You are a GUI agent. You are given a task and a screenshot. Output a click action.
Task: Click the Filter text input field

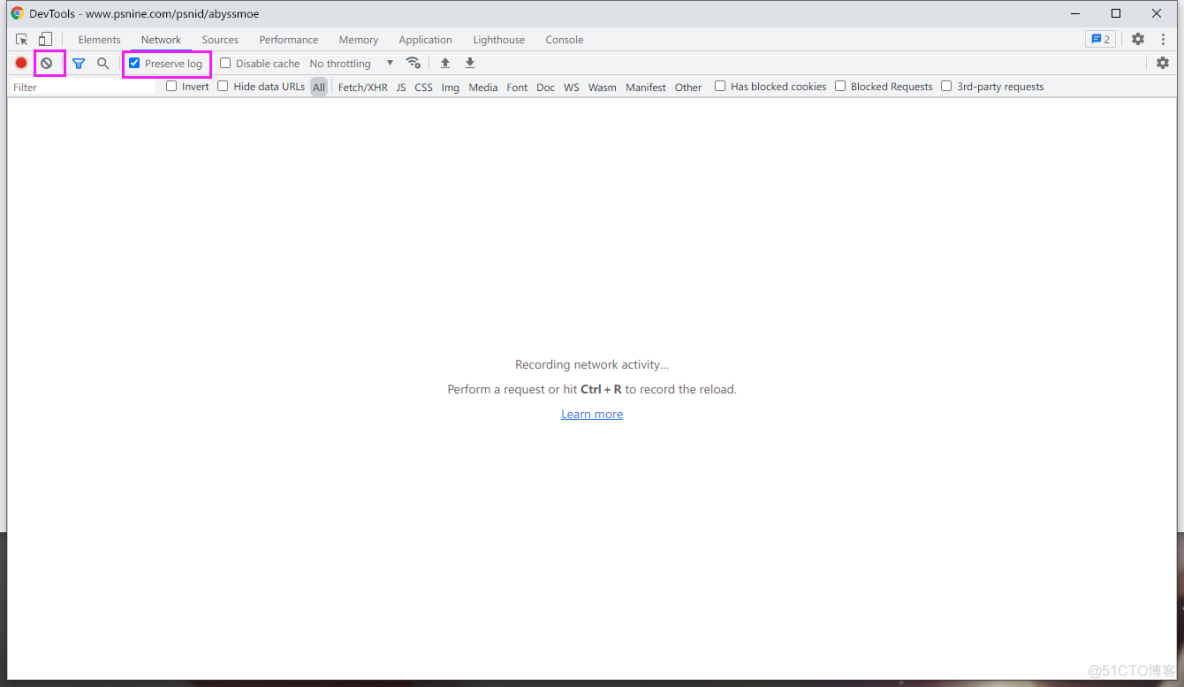pyautogui.click(x=82, y=87)
